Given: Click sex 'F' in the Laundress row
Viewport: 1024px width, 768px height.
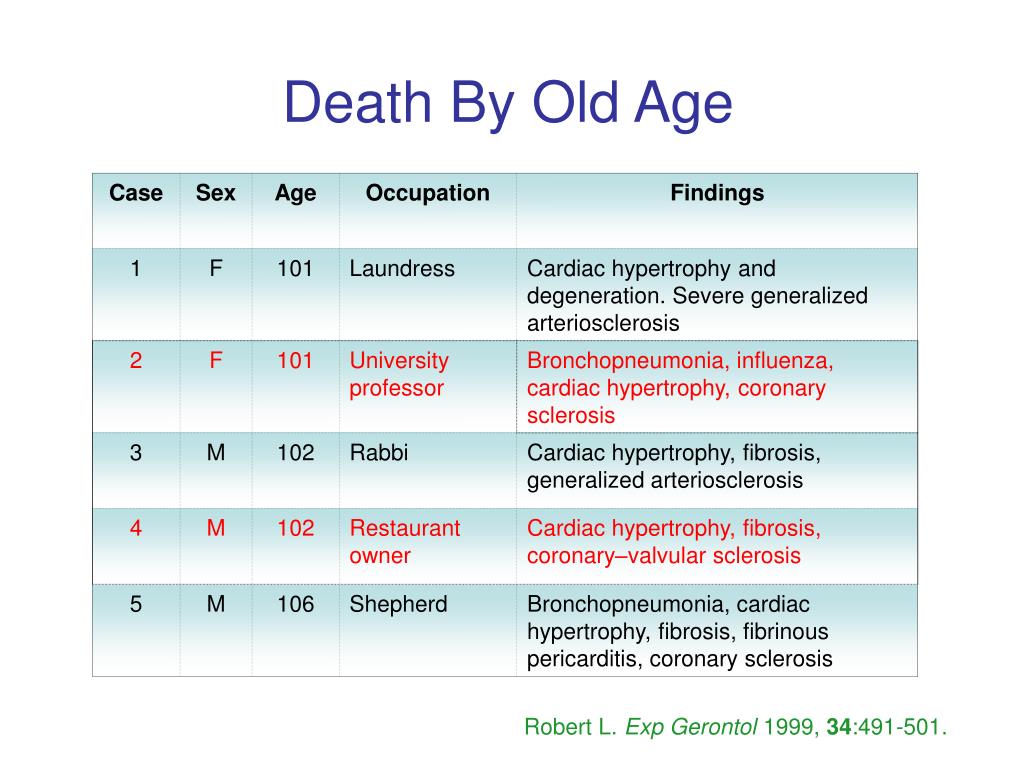Looking at the screenshot, I should (216, 268).
